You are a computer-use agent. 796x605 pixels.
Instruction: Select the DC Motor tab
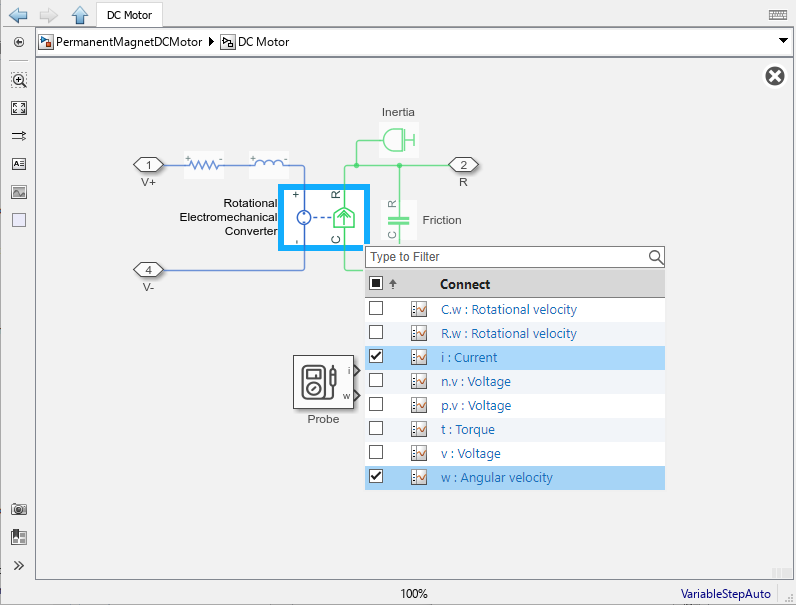pyautogui.click(x=130, y=15)
